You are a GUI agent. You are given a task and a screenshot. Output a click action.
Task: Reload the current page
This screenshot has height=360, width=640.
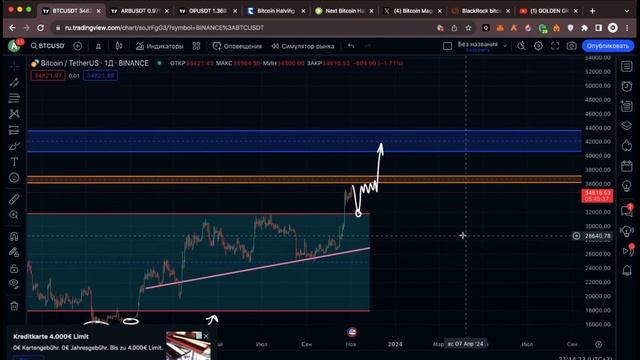pos(40,28)
